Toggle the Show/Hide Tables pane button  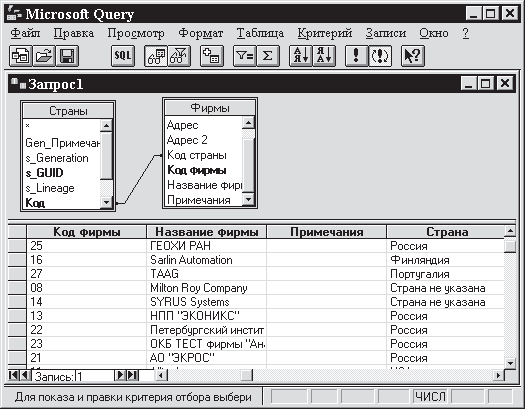point(156,56)
